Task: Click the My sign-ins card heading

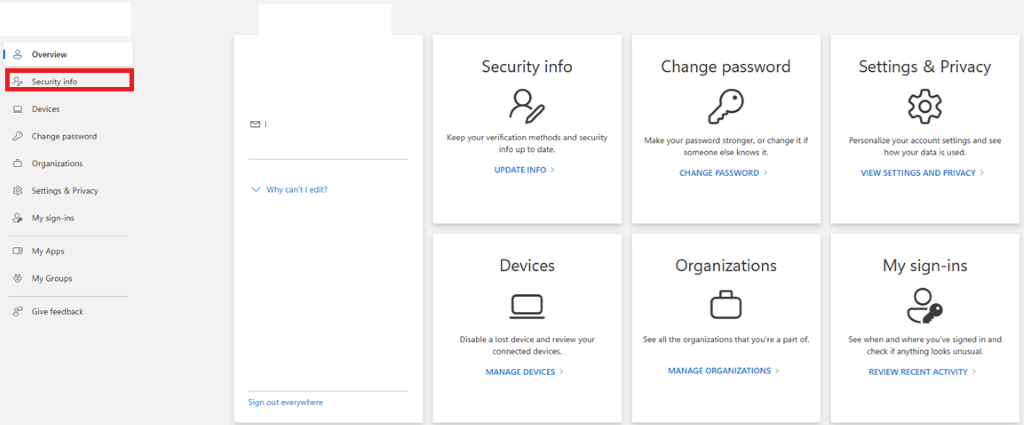Action: (x=925, y=266)
